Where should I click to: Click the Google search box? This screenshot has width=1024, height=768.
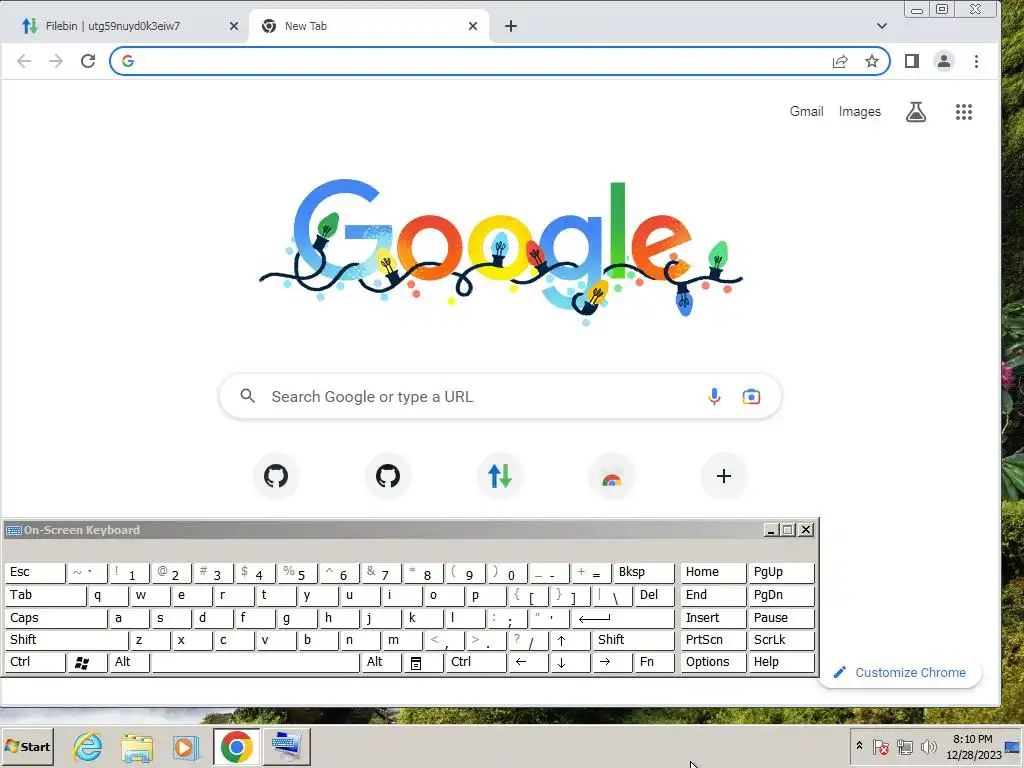500,396
